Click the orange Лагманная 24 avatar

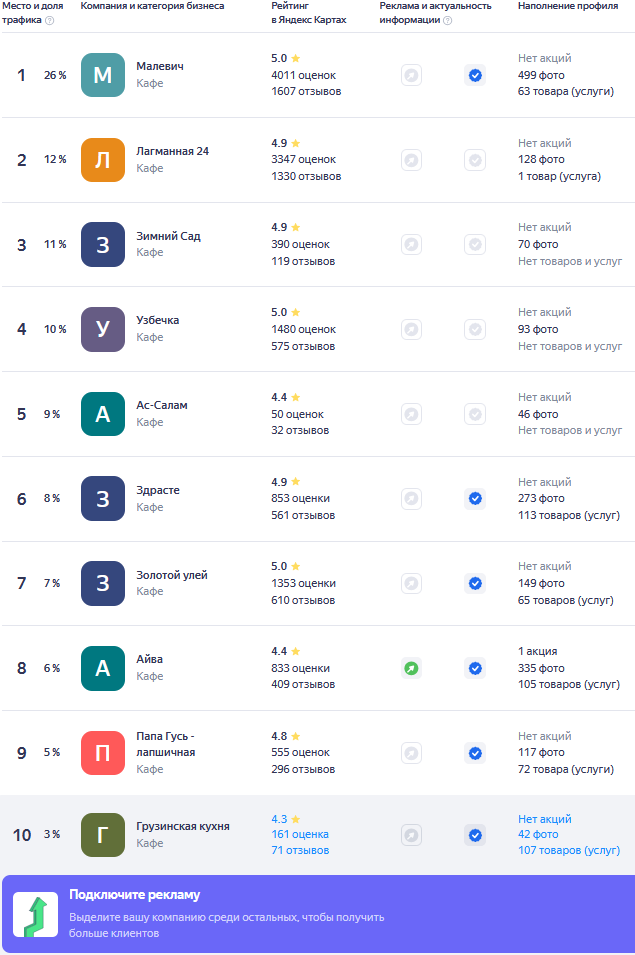(103, 160)
